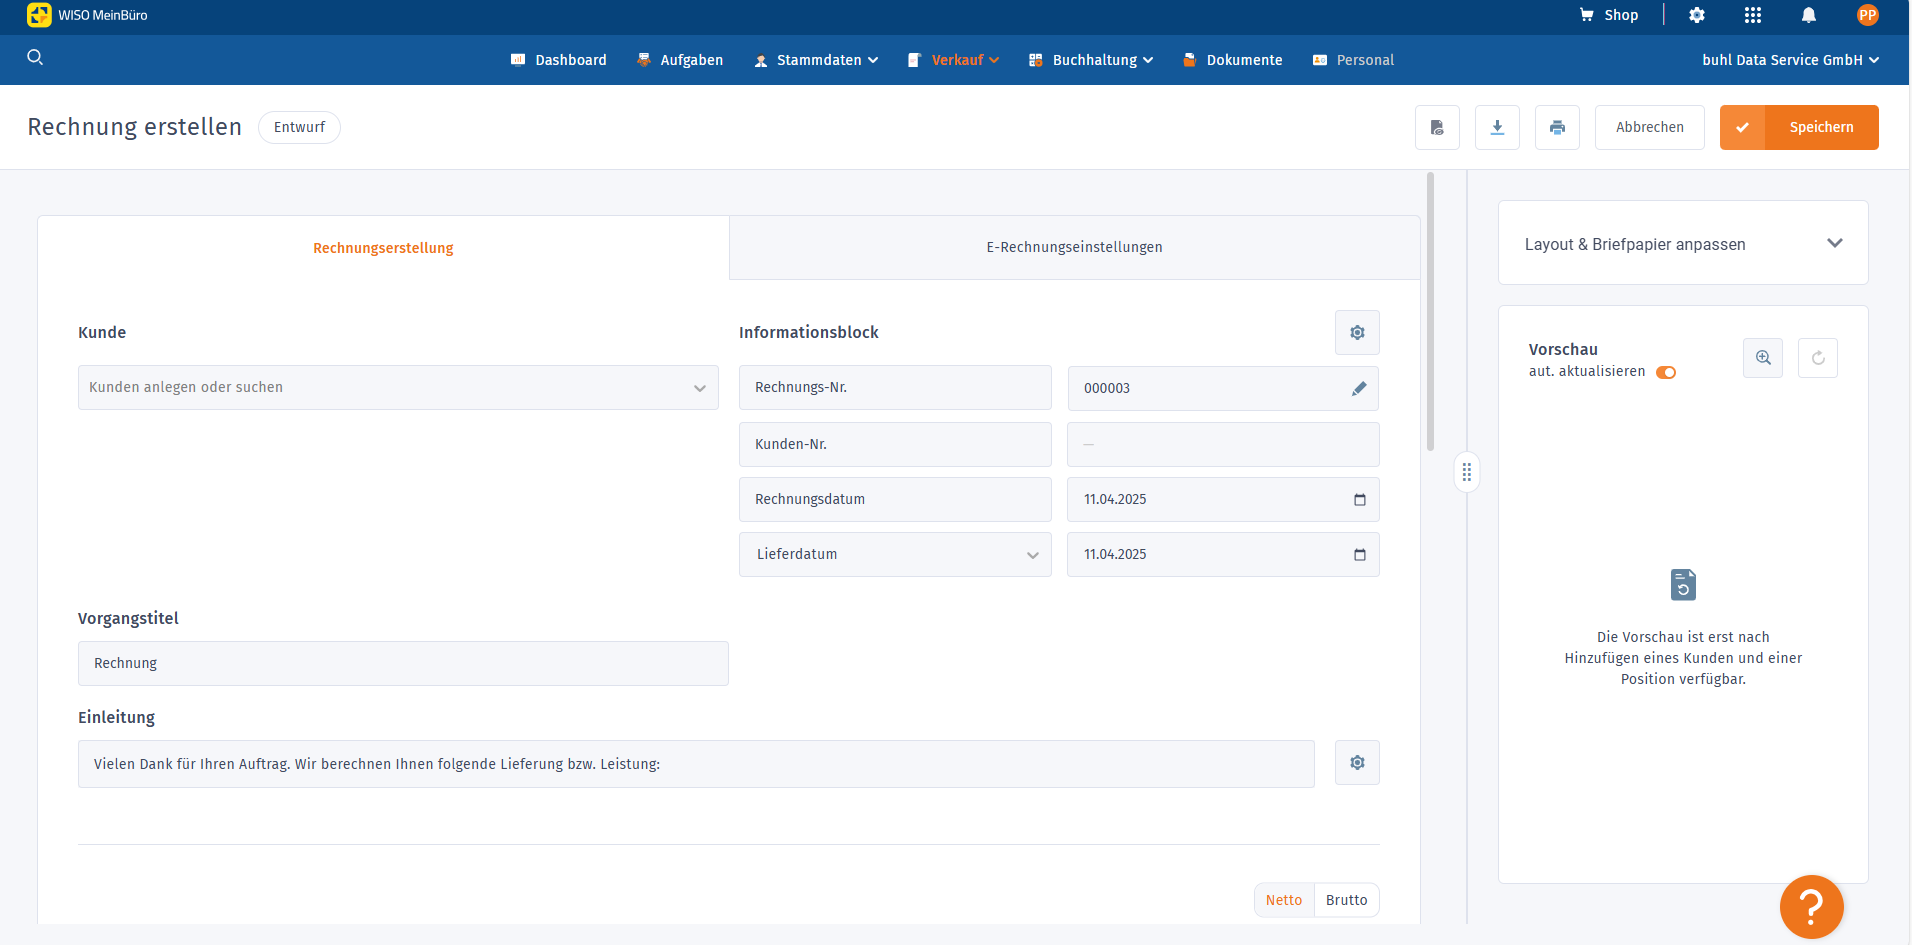Open Lieferdatum calendar icon
Screen dimensions: 1912x945
click(x=1359, y=554)
